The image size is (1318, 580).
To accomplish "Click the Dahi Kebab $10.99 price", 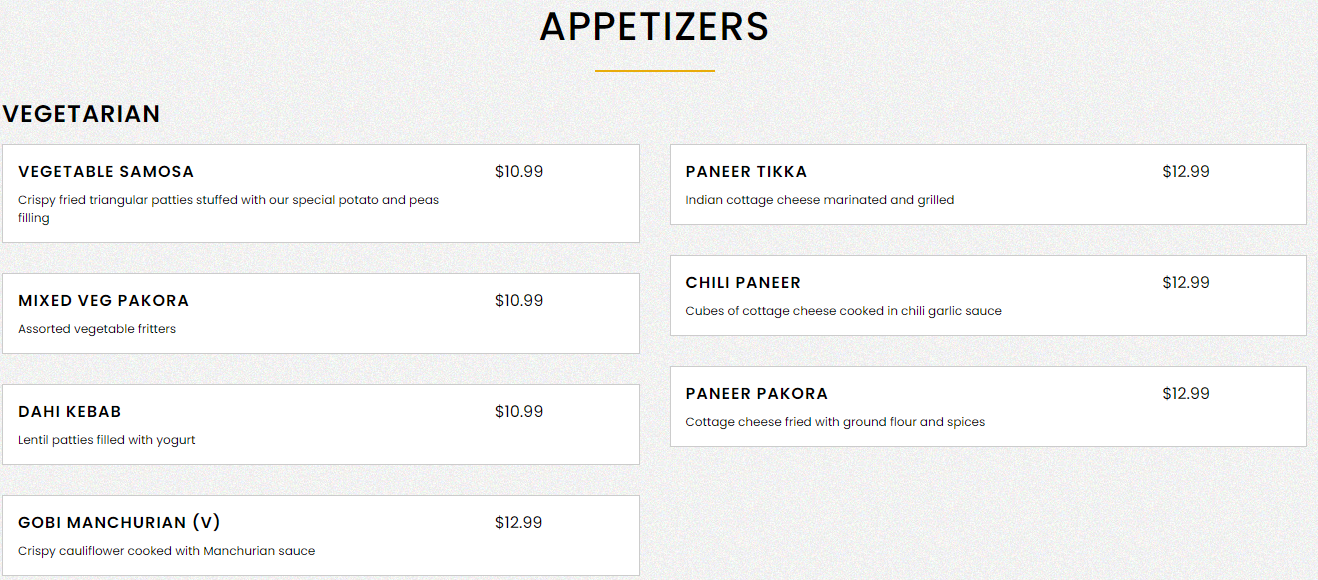I will (519, 412).
